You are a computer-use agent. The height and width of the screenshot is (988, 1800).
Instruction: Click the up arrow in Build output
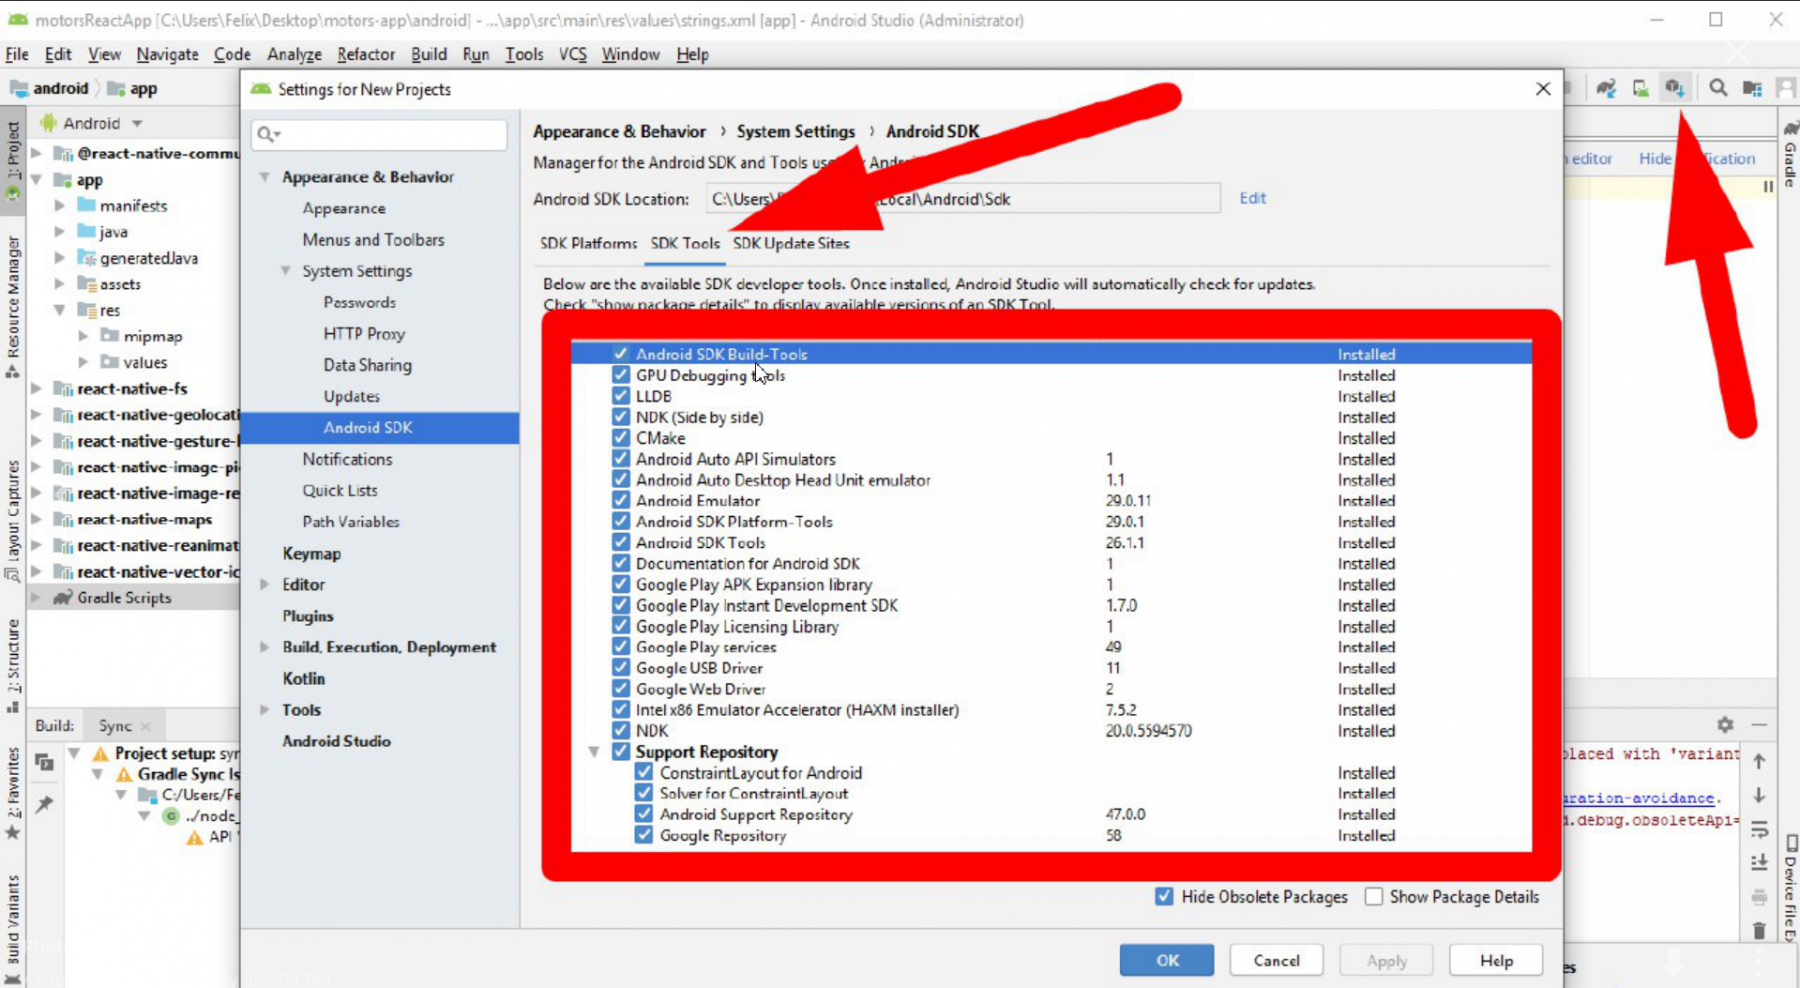tap(1759, 761)
